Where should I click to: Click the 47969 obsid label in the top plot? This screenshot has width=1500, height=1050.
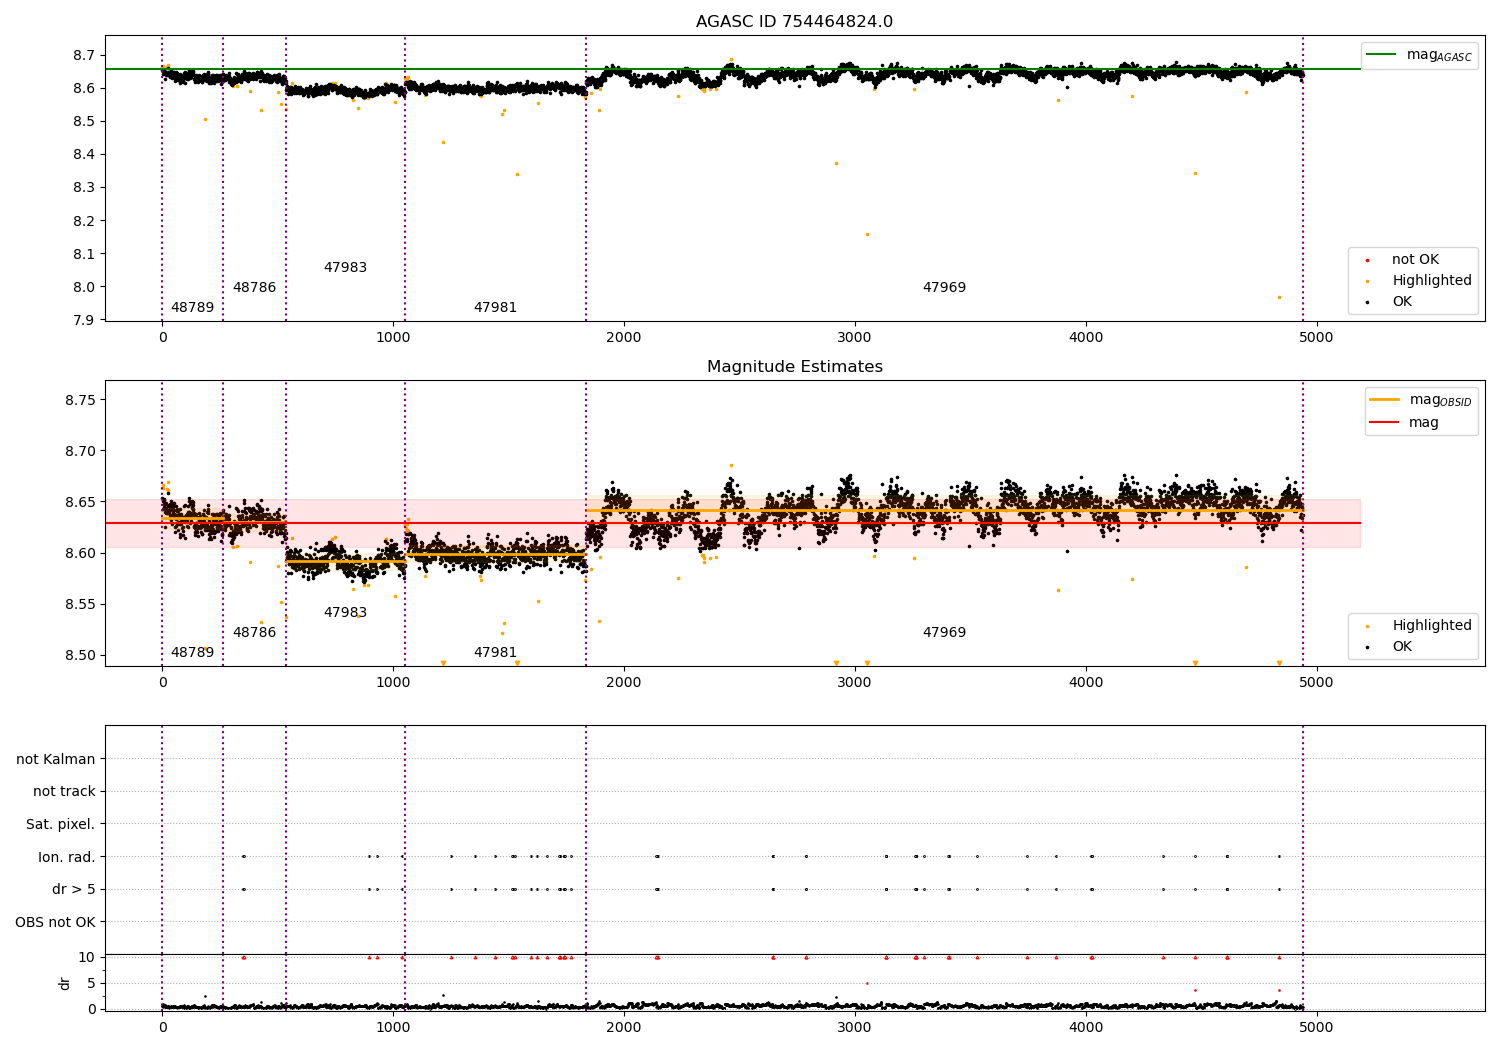click(x=944, y=288)
